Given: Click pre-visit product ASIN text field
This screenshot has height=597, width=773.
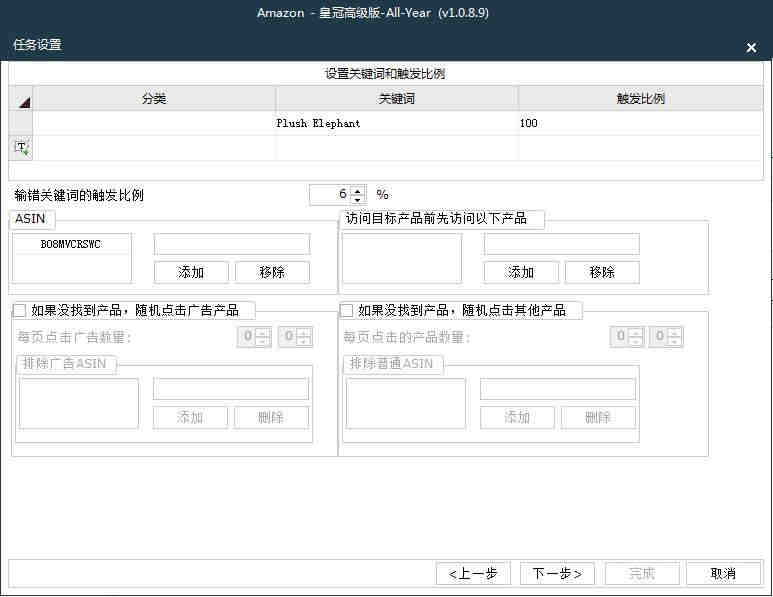Looking at the screenshot, I should pyautogui.click(x=562, y=244).
